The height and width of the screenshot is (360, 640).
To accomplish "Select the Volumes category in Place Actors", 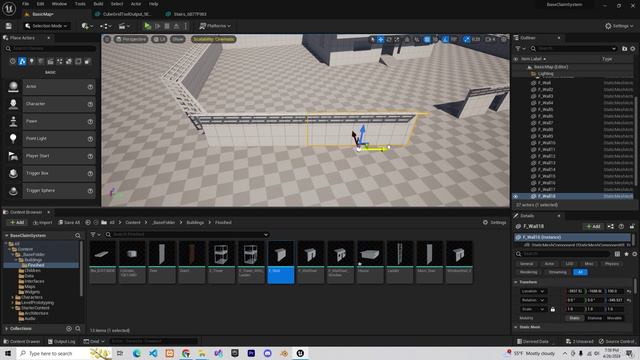I will tap(78, 61).
